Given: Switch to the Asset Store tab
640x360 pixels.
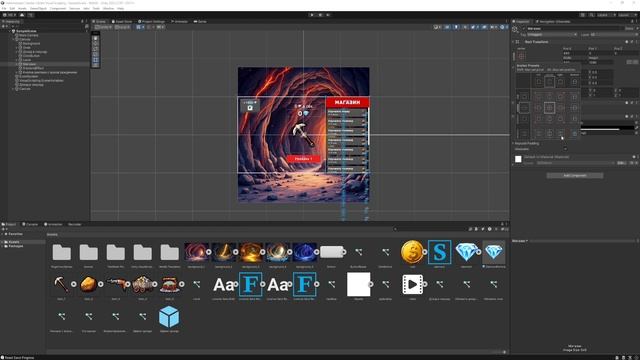Looking at the screenshot, I should pos(122,21).
